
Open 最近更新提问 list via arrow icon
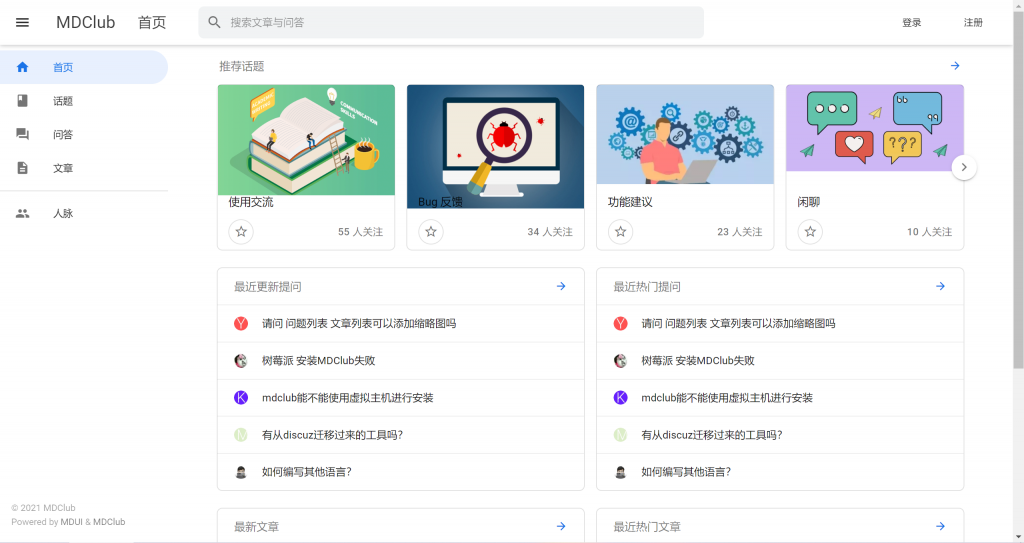coord(561,286)
